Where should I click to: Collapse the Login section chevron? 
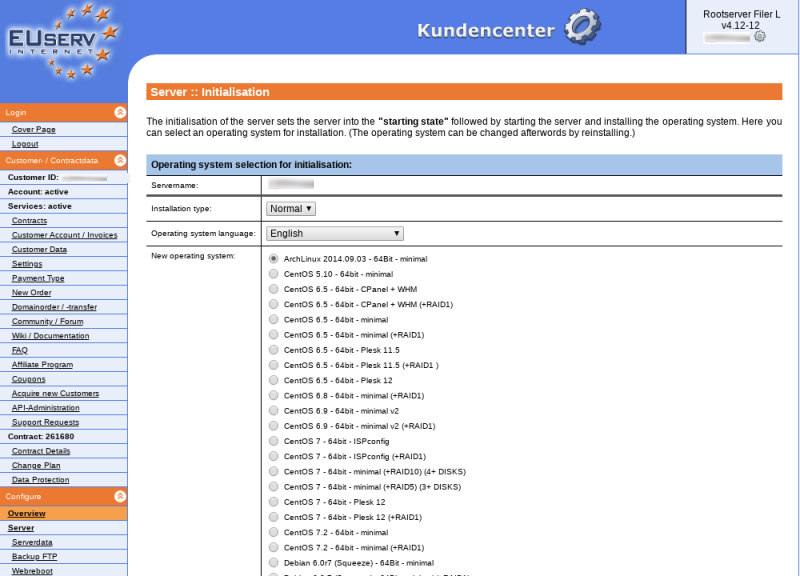120,112
